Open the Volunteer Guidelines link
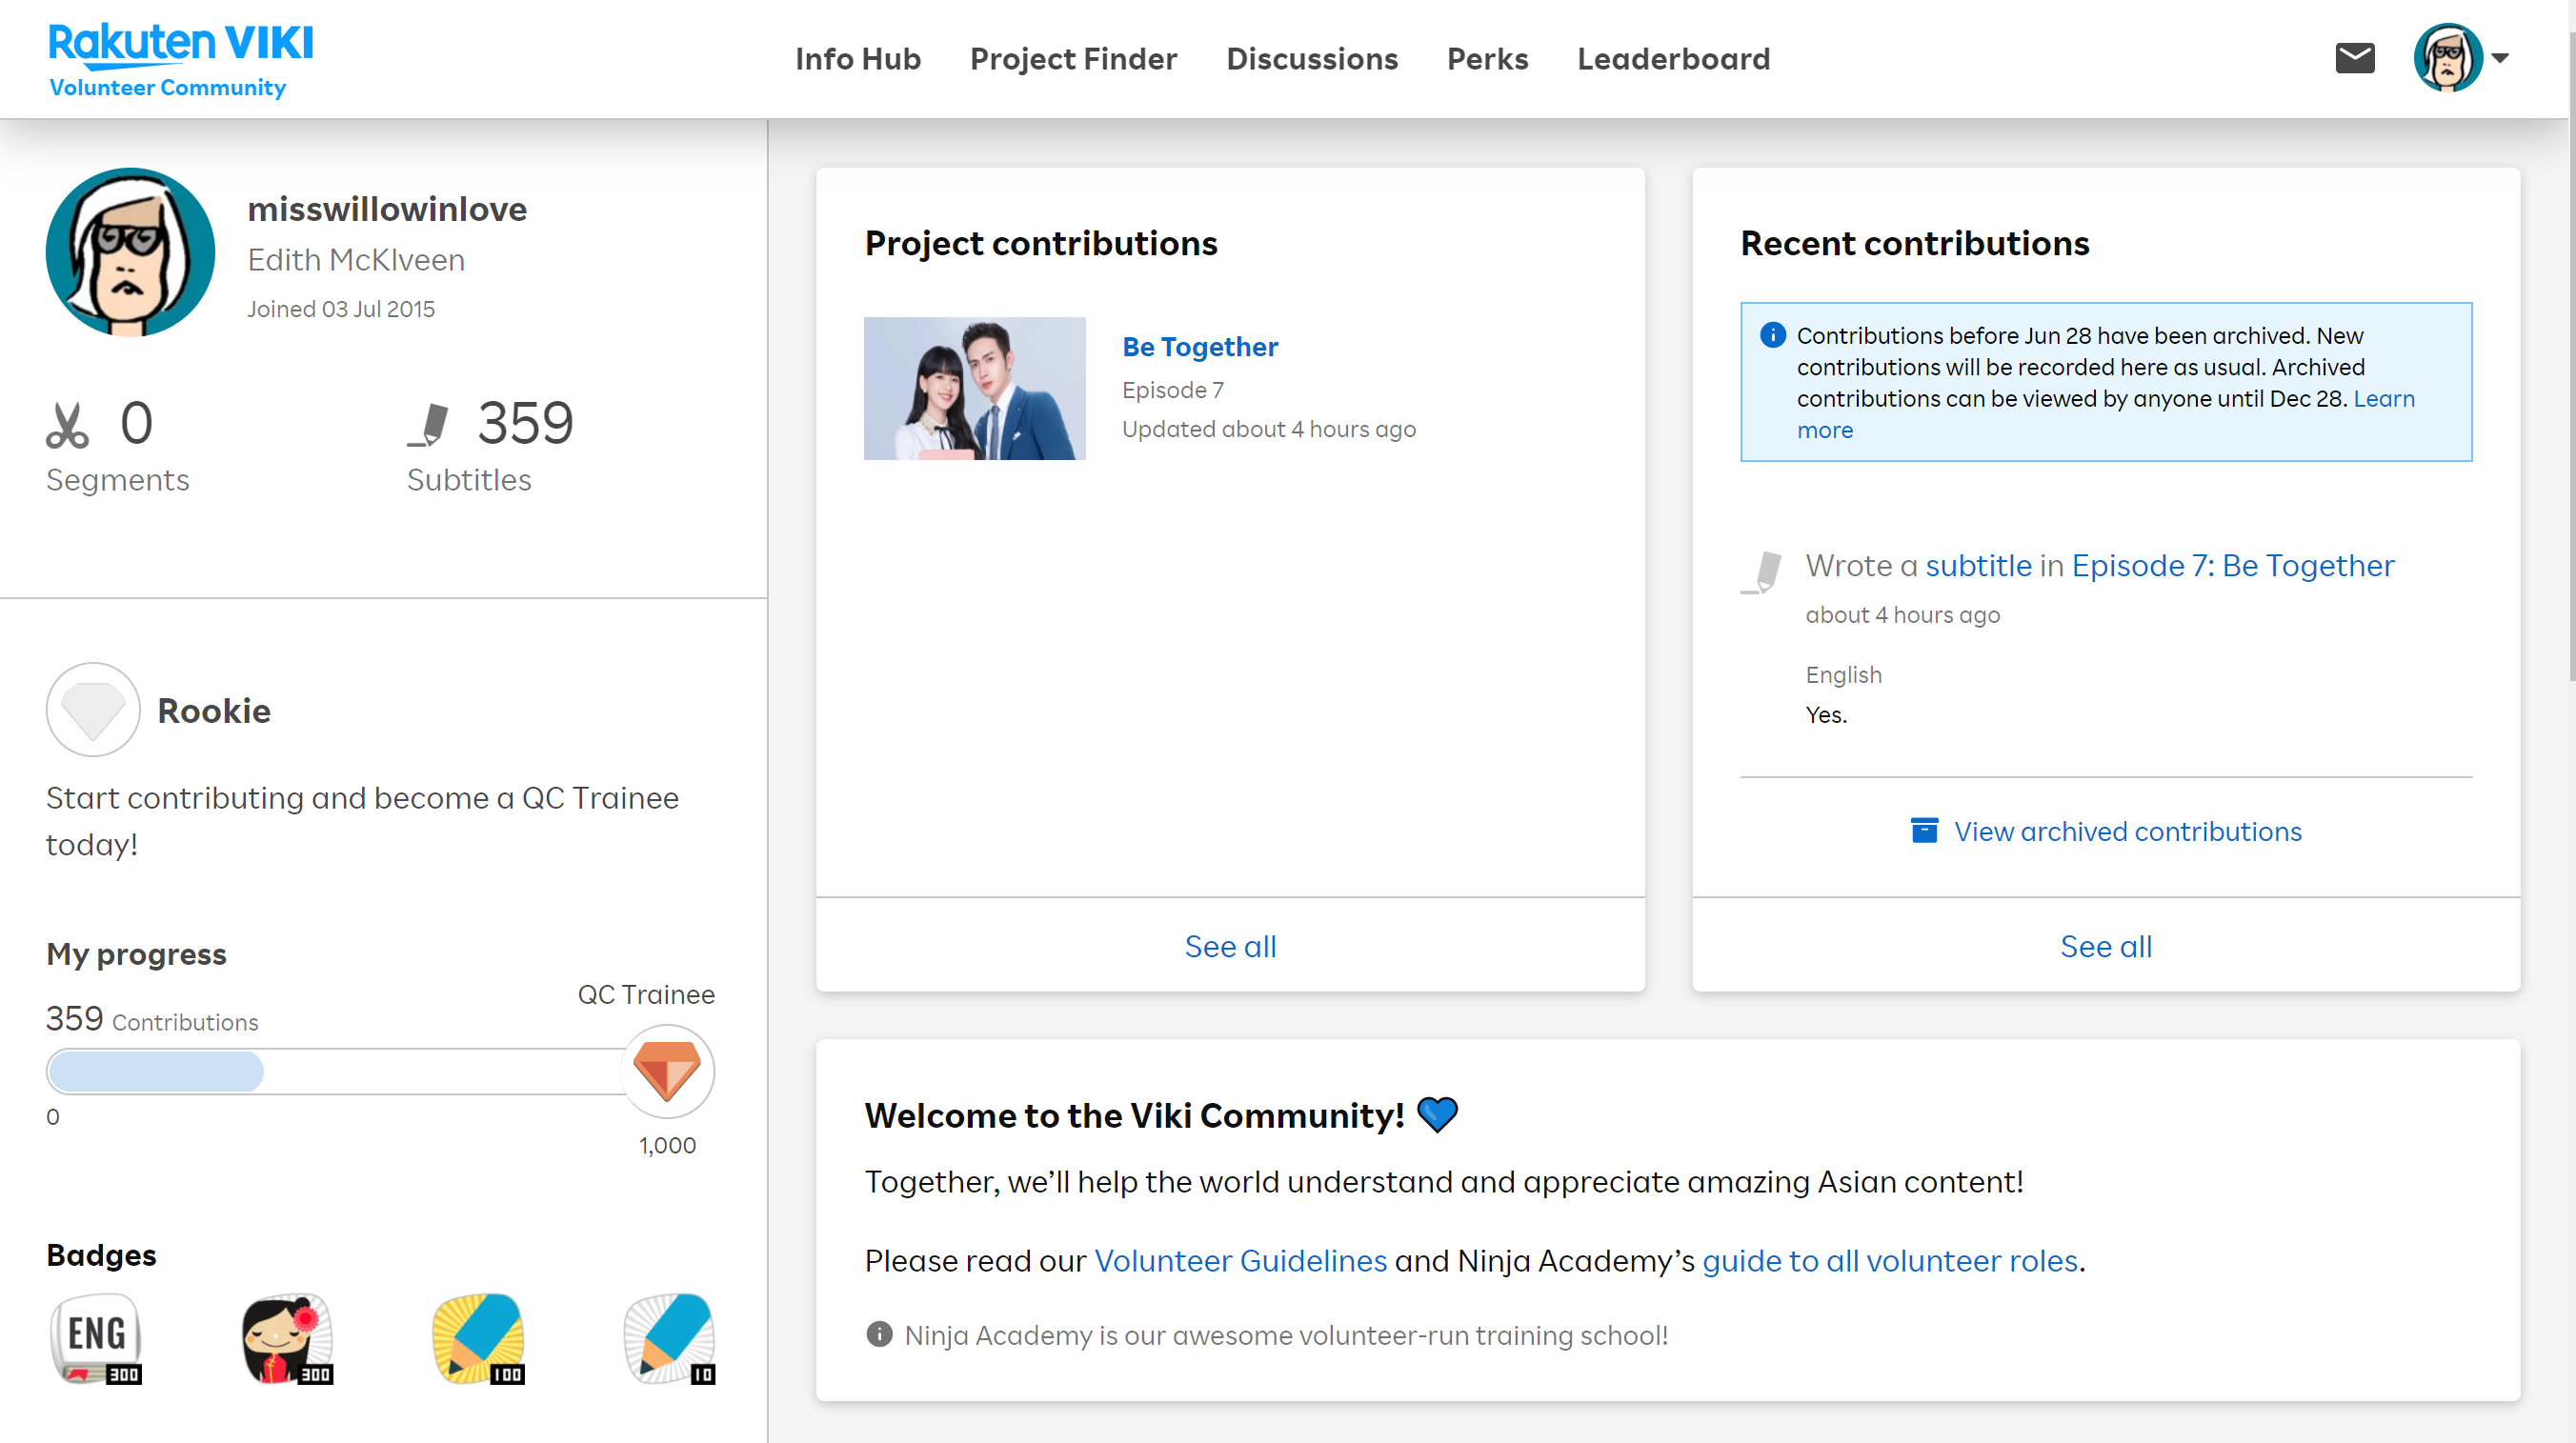 tap(1240, 1261)
